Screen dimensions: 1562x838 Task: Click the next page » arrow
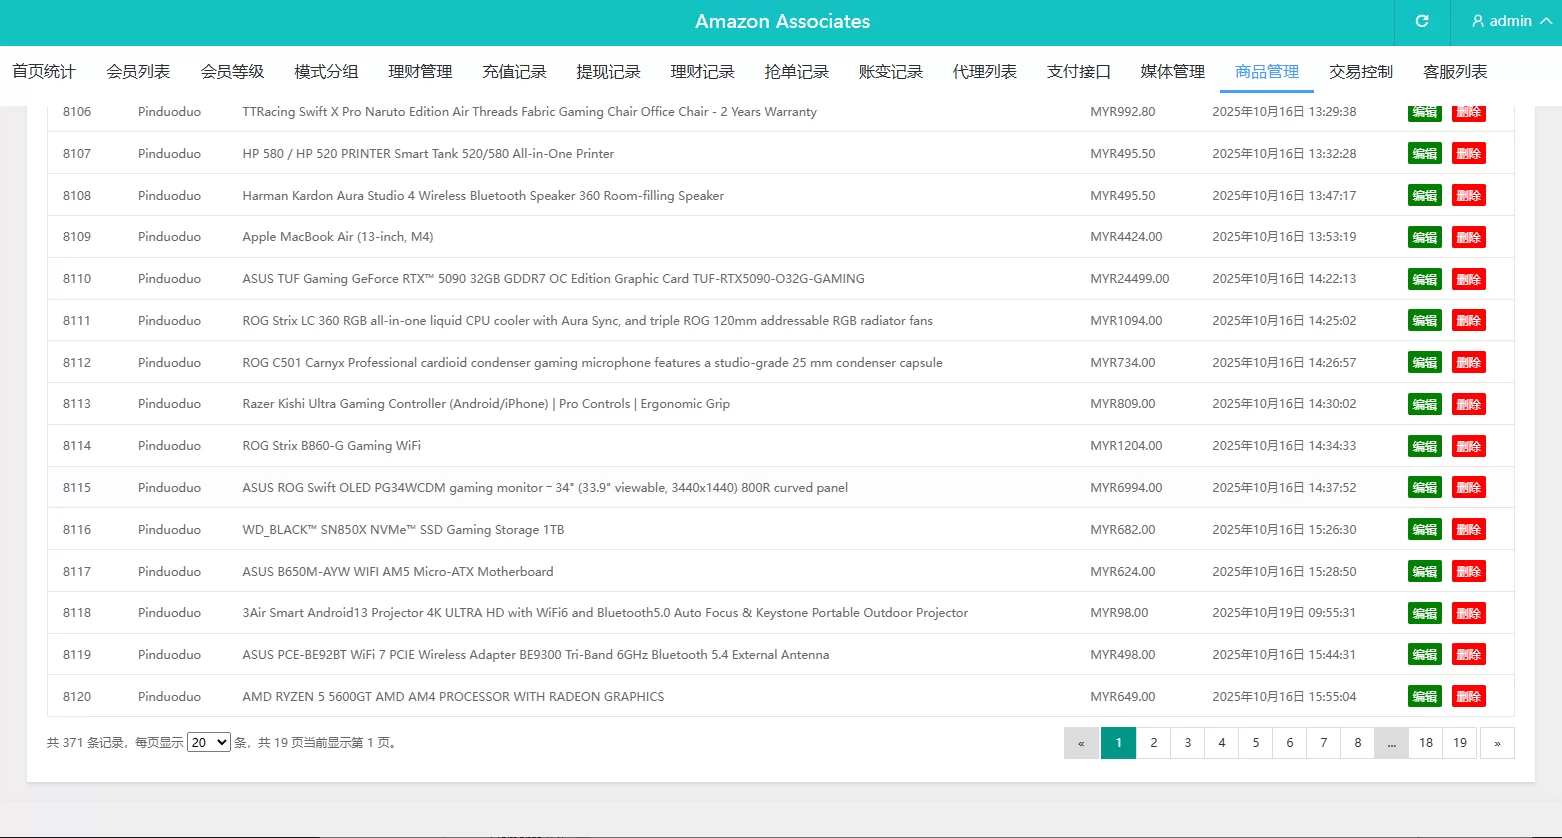click(x=1497, y=742)
